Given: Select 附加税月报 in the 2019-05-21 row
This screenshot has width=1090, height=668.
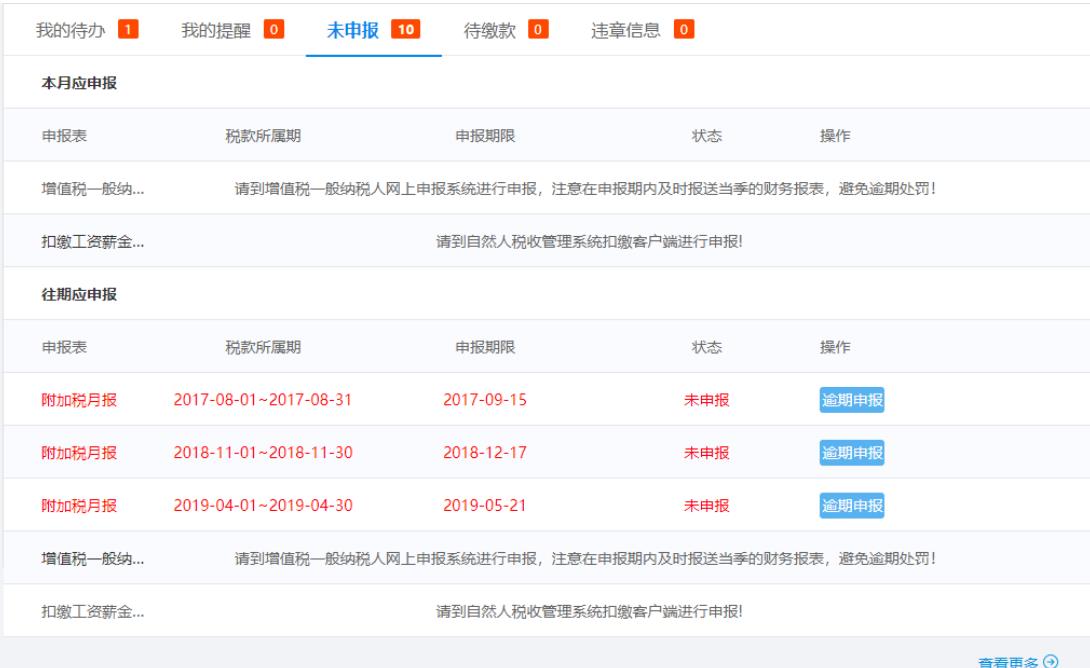Looking at the screenshot, I should coord(79,505).
